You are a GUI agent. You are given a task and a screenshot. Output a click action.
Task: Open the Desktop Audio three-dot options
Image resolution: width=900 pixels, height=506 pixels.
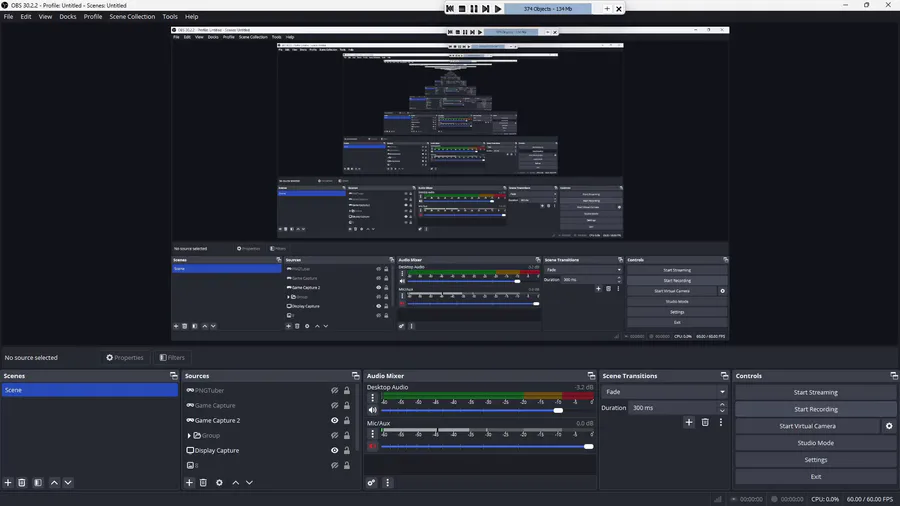(373, 398)
